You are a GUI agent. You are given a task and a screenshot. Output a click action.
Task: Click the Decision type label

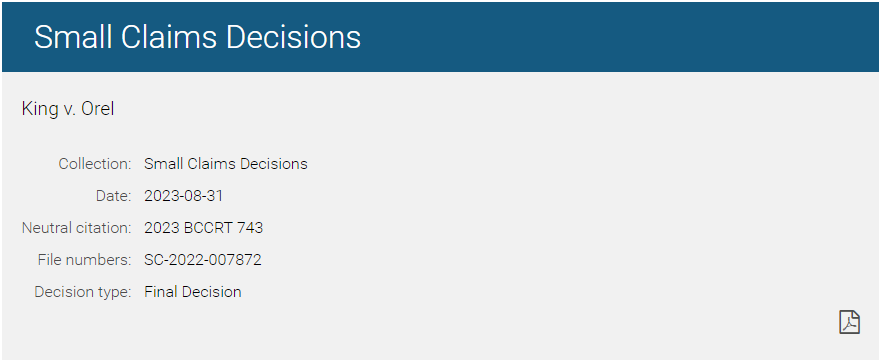click(83, 292)
